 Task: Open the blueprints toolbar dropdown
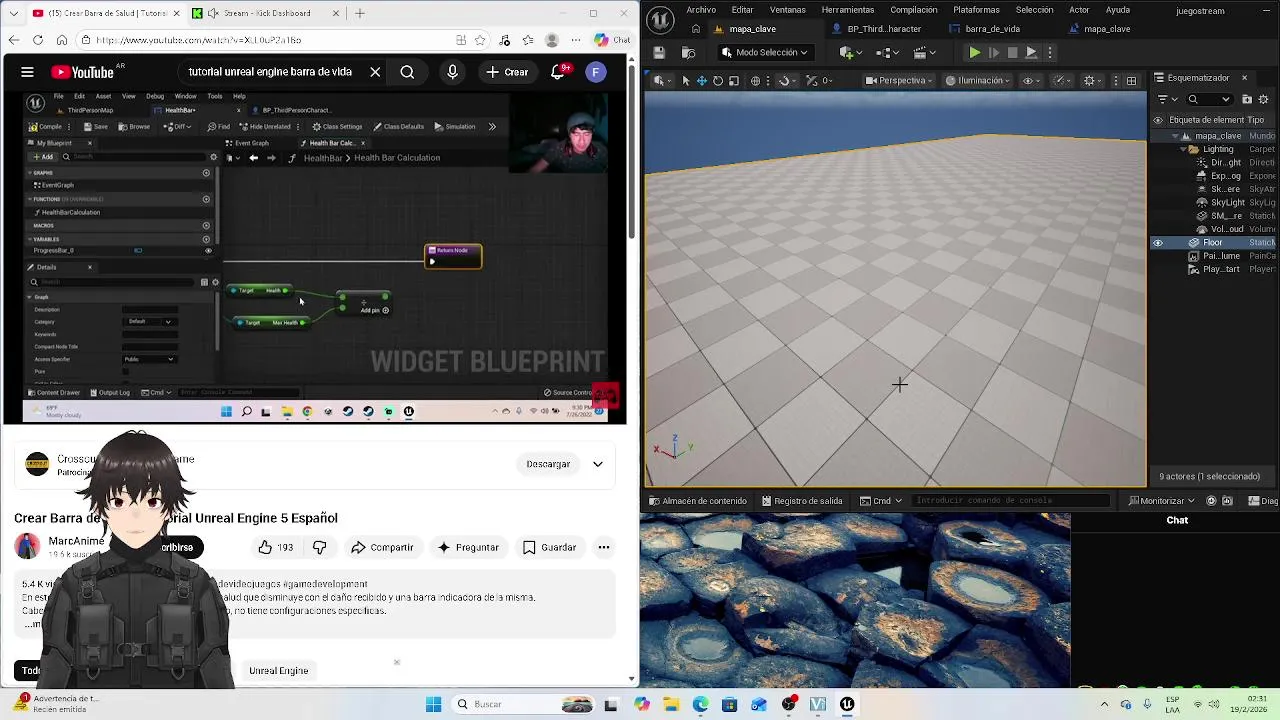coord(885,52)
